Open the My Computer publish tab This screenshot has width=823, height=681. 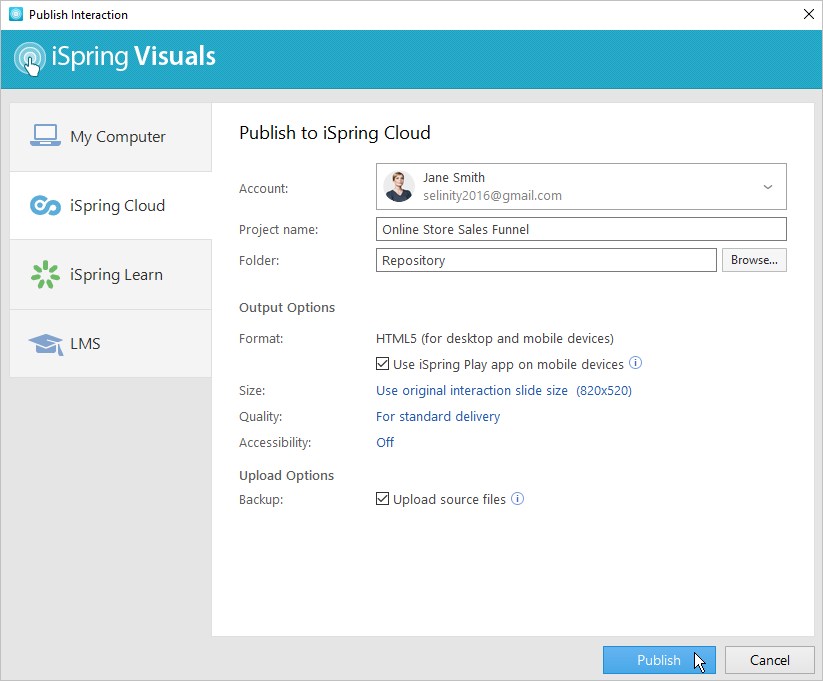point(111,137)
